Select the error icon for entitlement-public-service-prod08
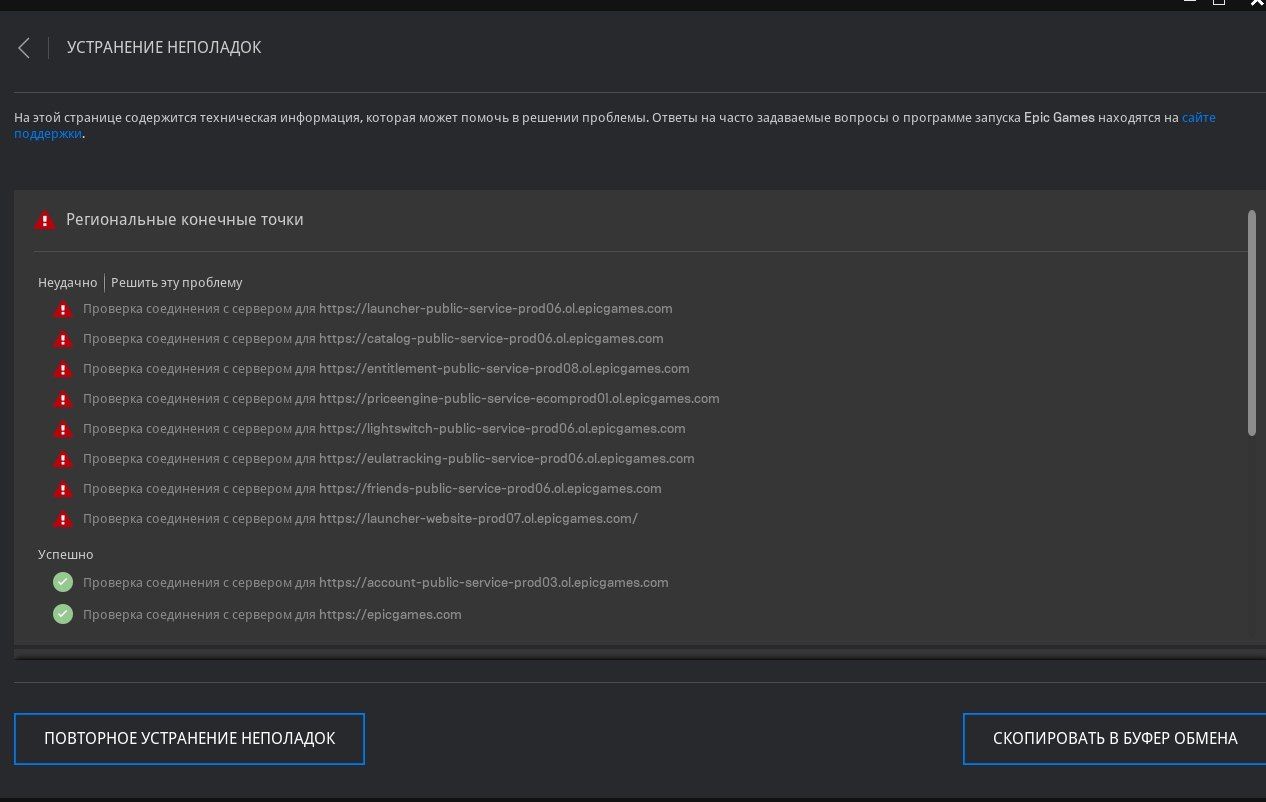 point(63,370)
